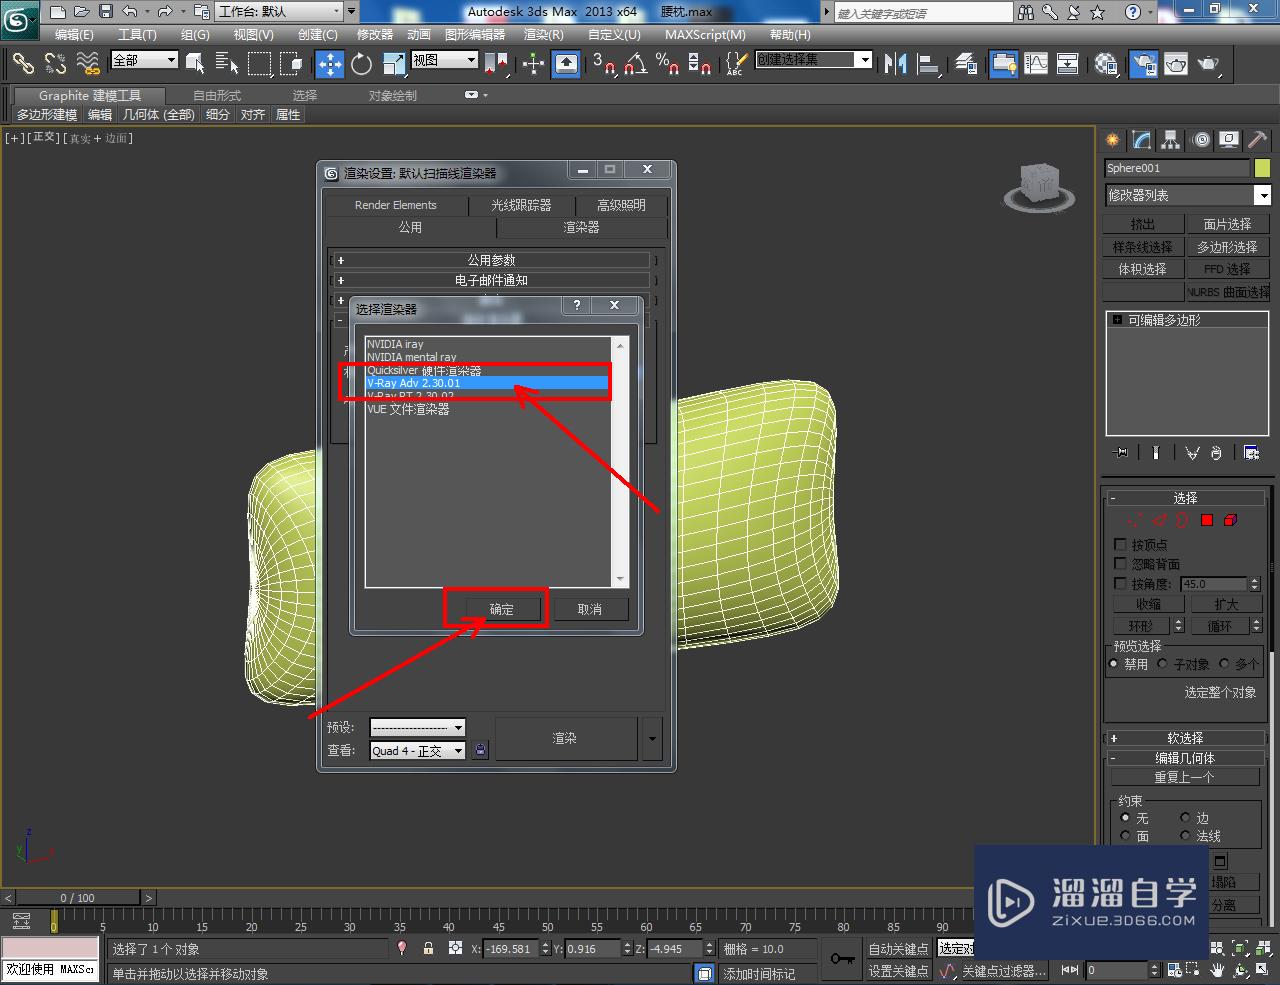Screen dimensions: 1280x985
Task: Select the 边 constraint radio button
Action: (1186, 818)
